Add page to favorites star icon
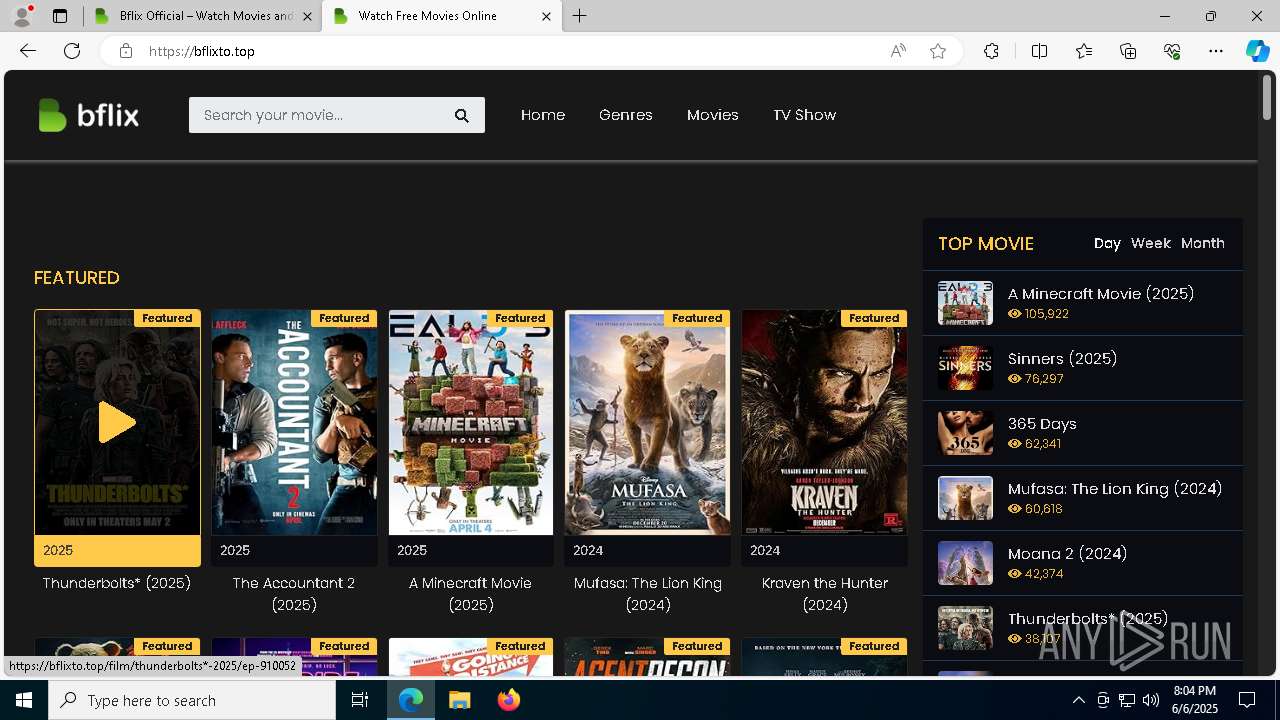1280x720 pixels. point(938,51)
